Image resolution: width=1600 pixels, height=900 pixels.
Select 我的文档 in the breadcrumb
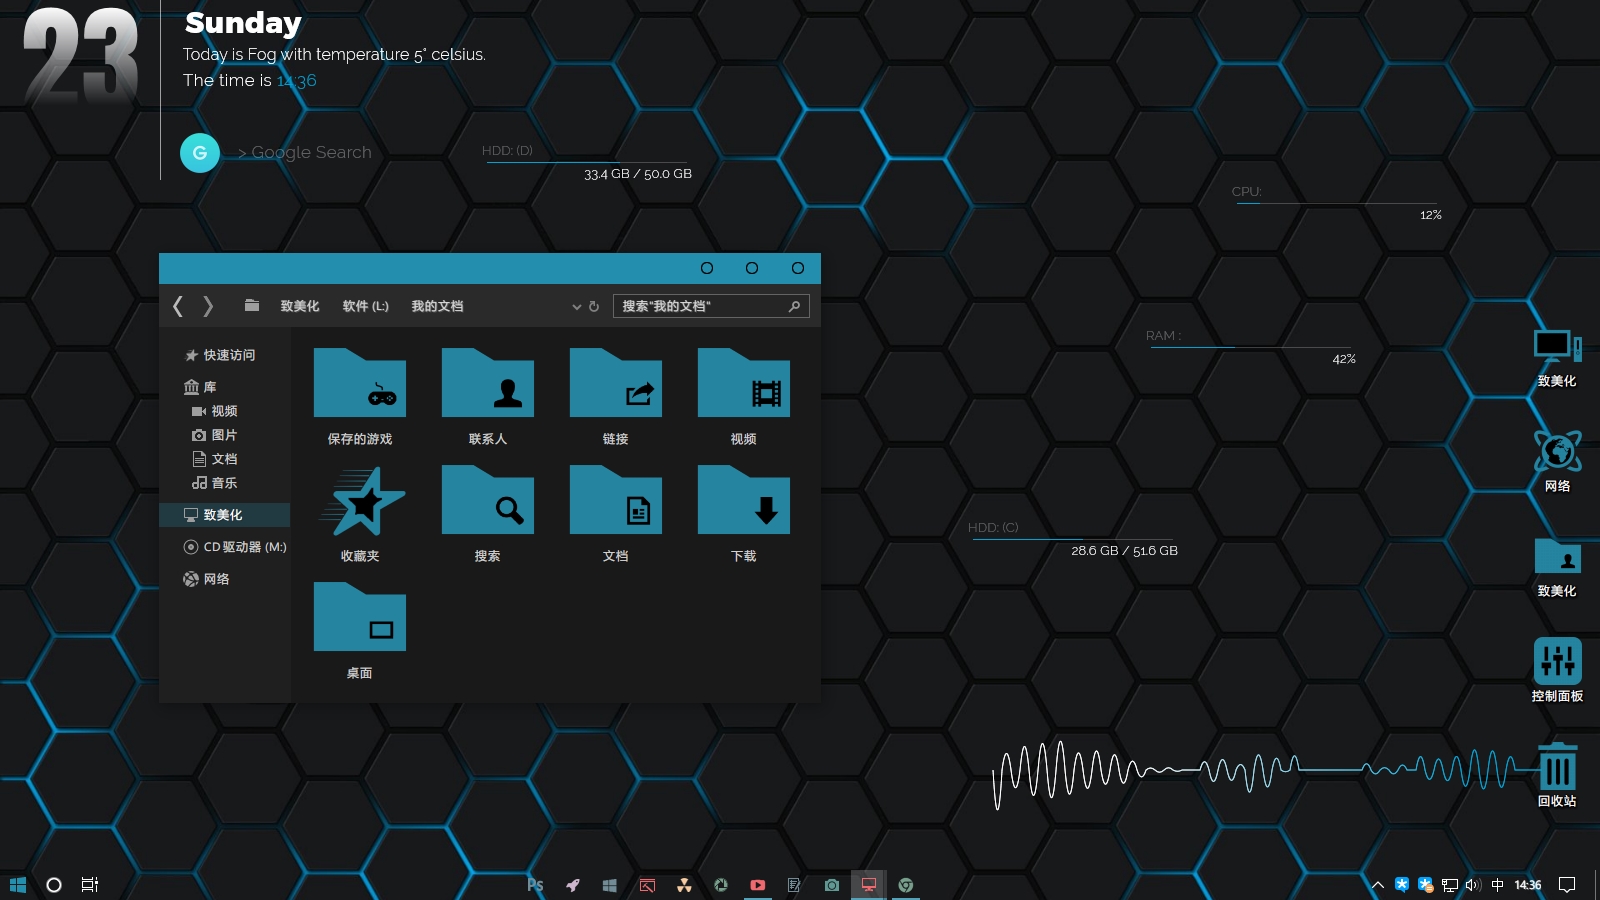(437, 306)
